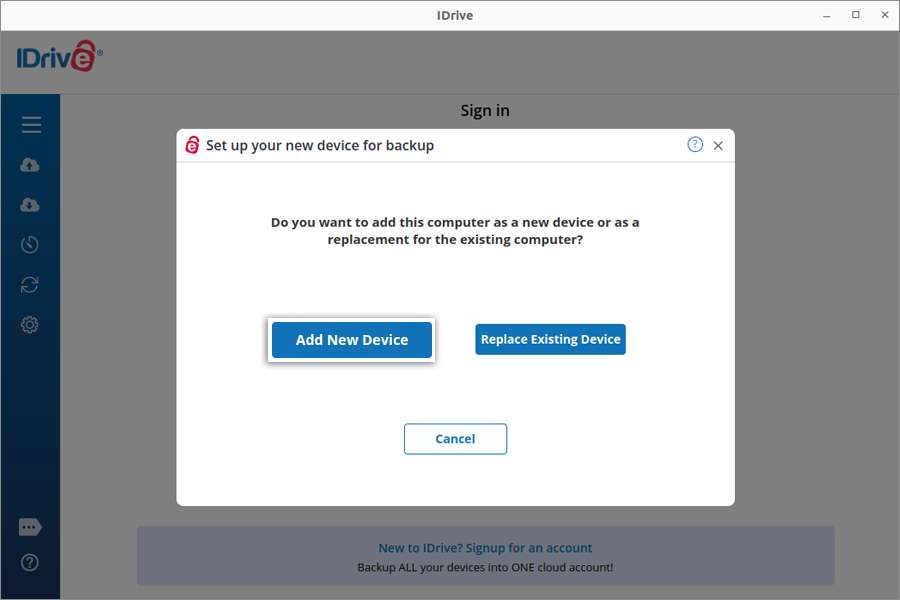Cancel the device setup dialog
This screenshot has width=900, height=600.
(x=455, y=439)
